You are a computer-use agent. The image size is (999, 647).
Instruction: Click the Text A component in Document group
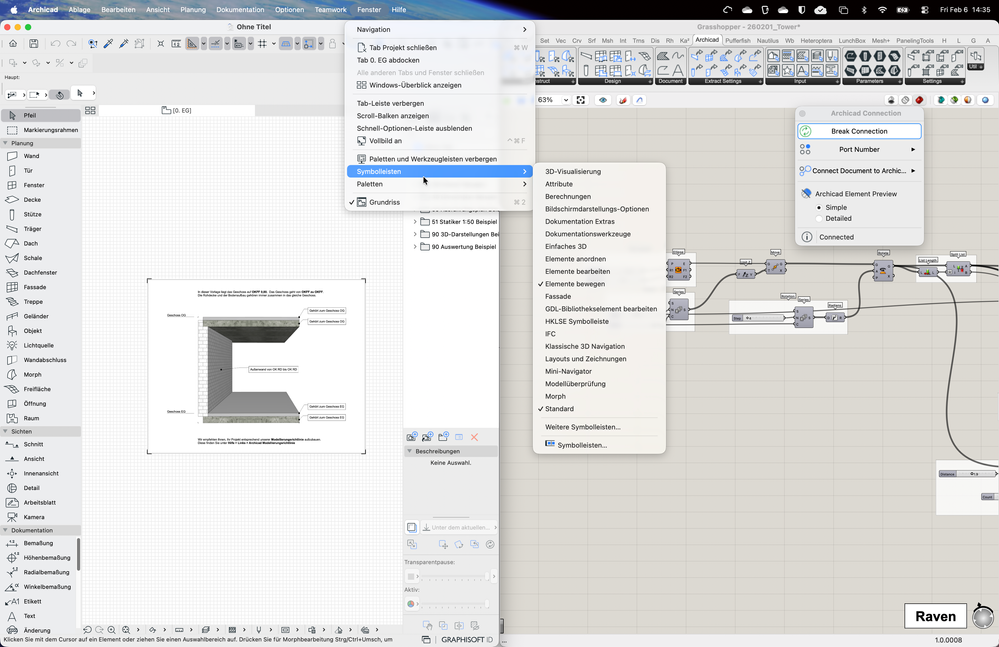[x=678, y=71]
